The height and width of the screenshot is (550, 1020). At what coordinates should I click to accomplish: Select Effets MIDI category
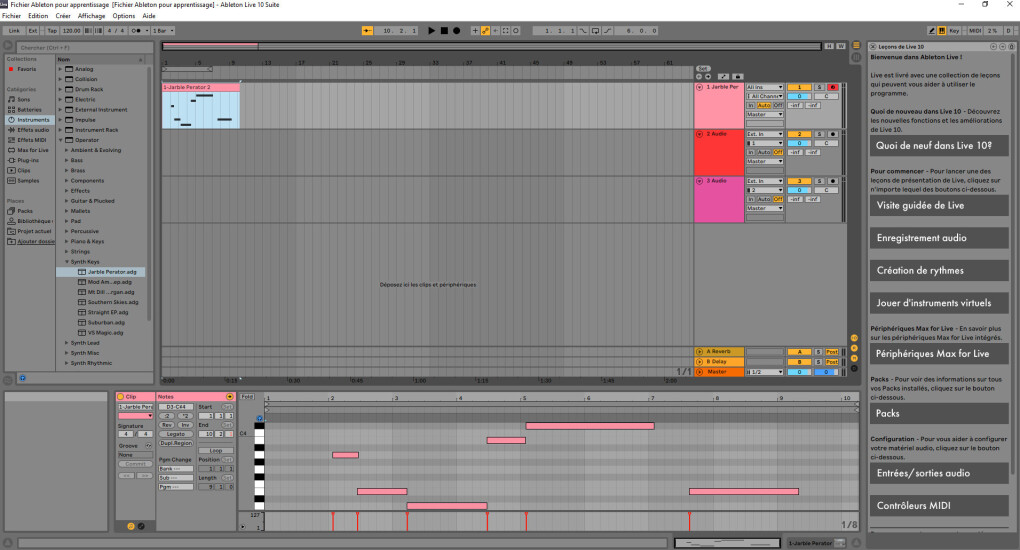31,140
